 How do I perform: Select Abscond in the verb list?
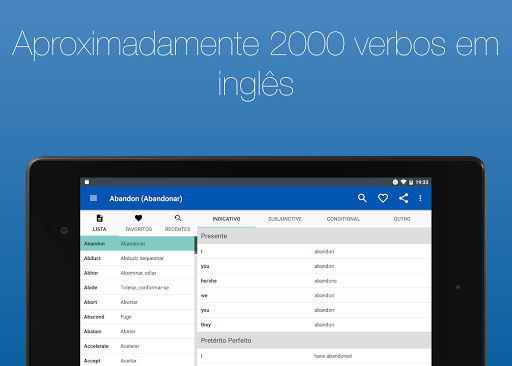[x=137, y=317]
